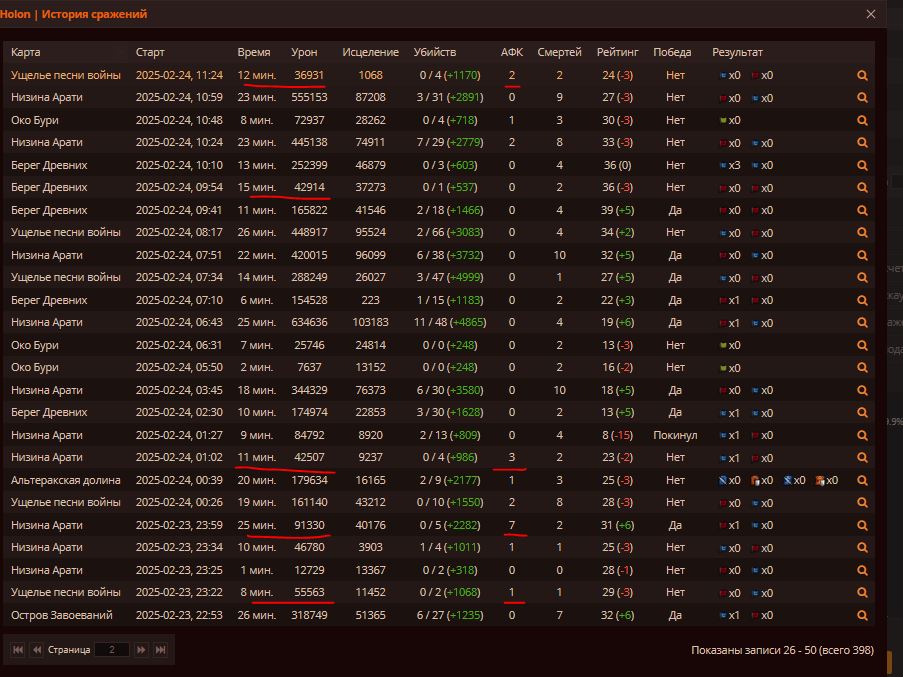
Task: Open magnifier for Низина Арати 06:43 battle
Action: [862, 322]
